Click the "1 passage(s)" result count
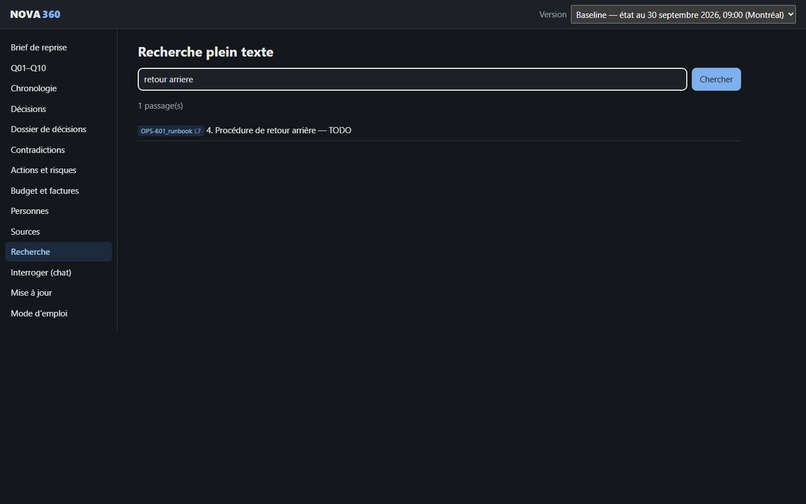 coord(160,105)
